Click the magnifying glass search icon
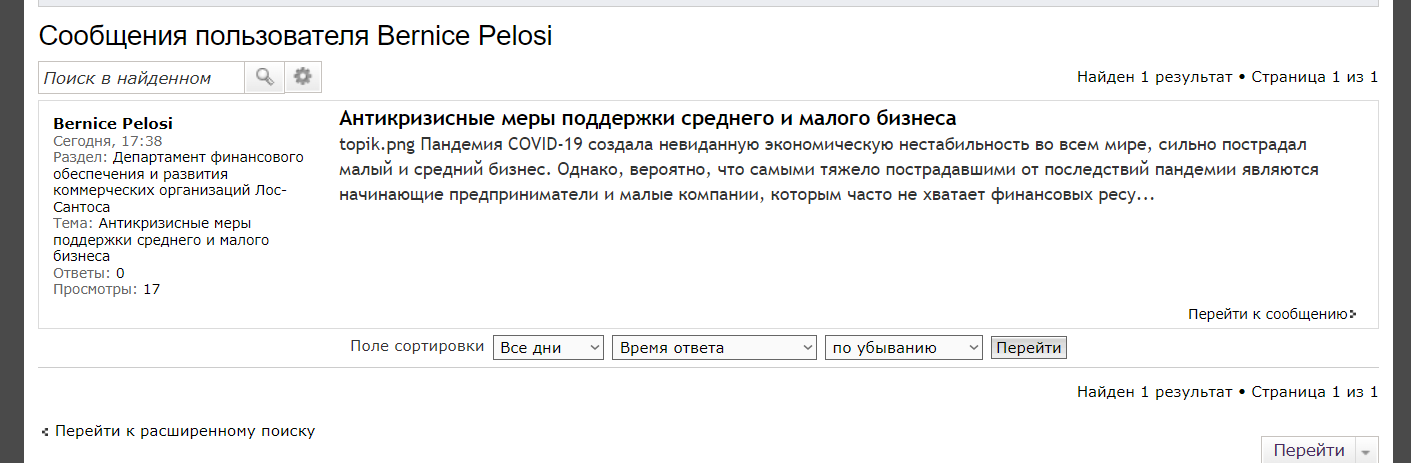The width and height of the screenshot is (1411, 463). [x=264, y=77]
